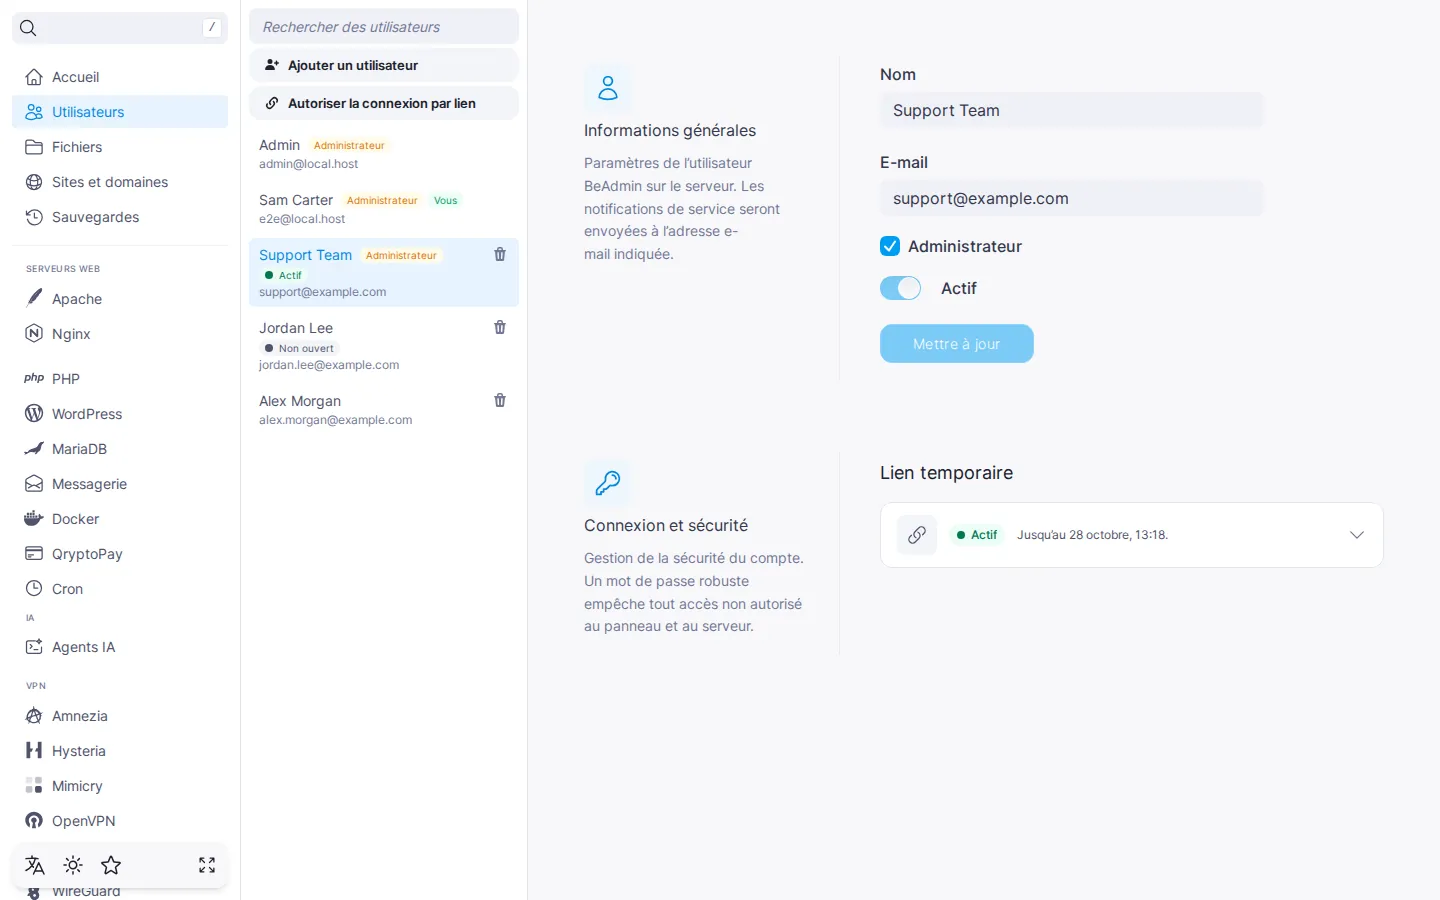Click Ajouter un utilisateur button
This screenshot has width=1440, height=900.
click(x=384, y=65)
